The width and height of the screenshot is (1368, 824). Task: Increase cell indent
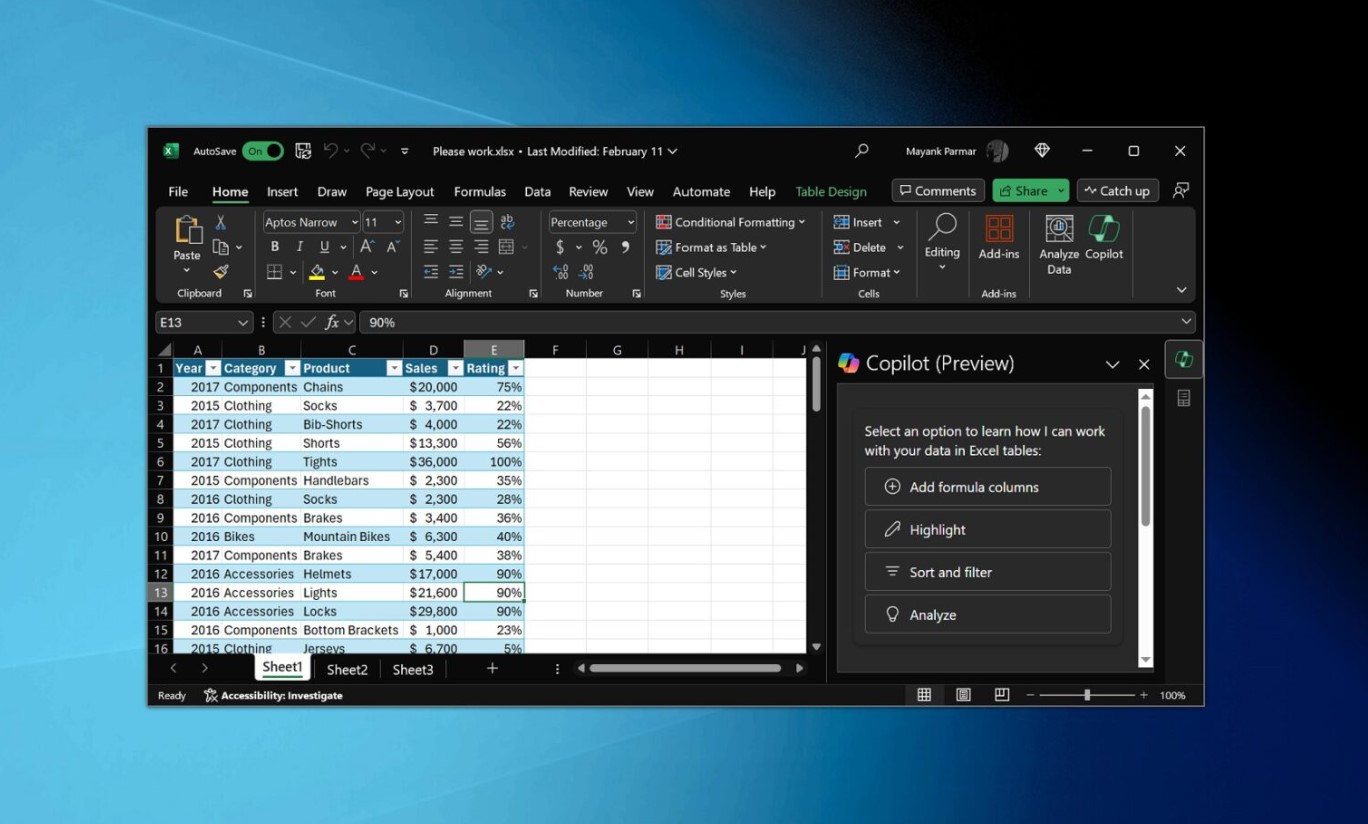[x=456, y=272]
